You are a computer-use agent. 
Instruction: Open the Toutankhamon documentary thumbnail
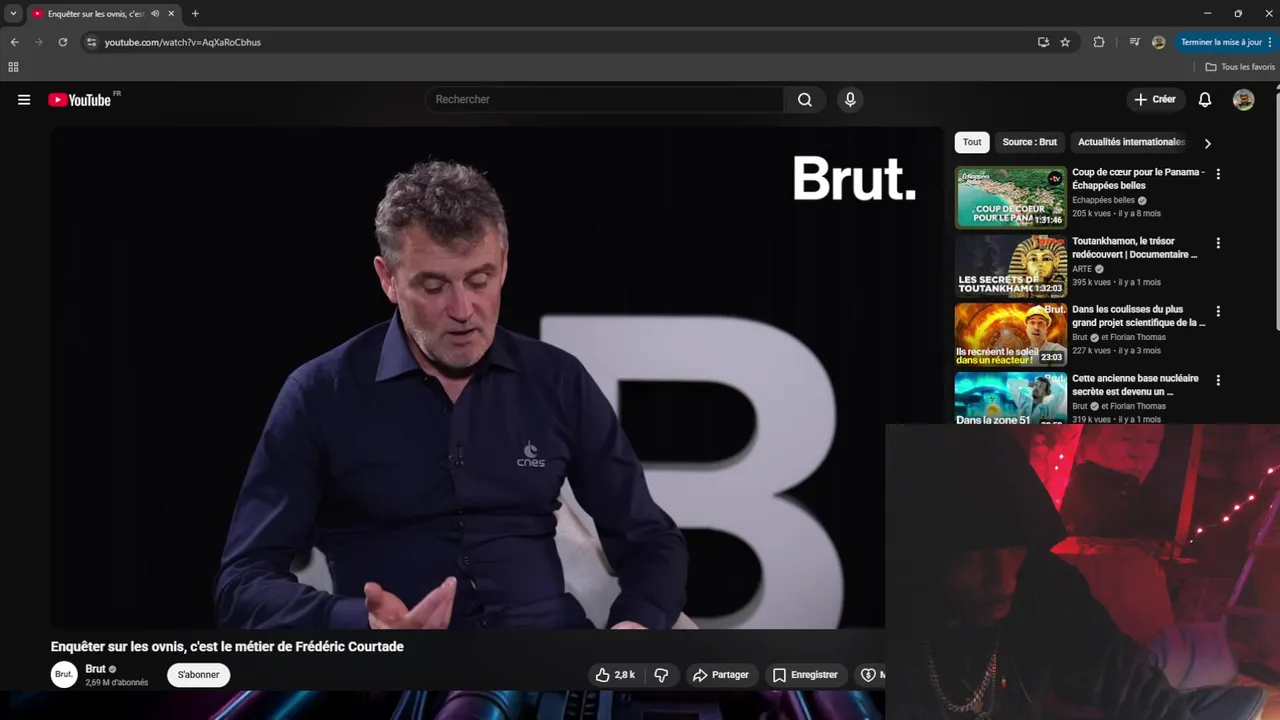tap(1011, 266)
